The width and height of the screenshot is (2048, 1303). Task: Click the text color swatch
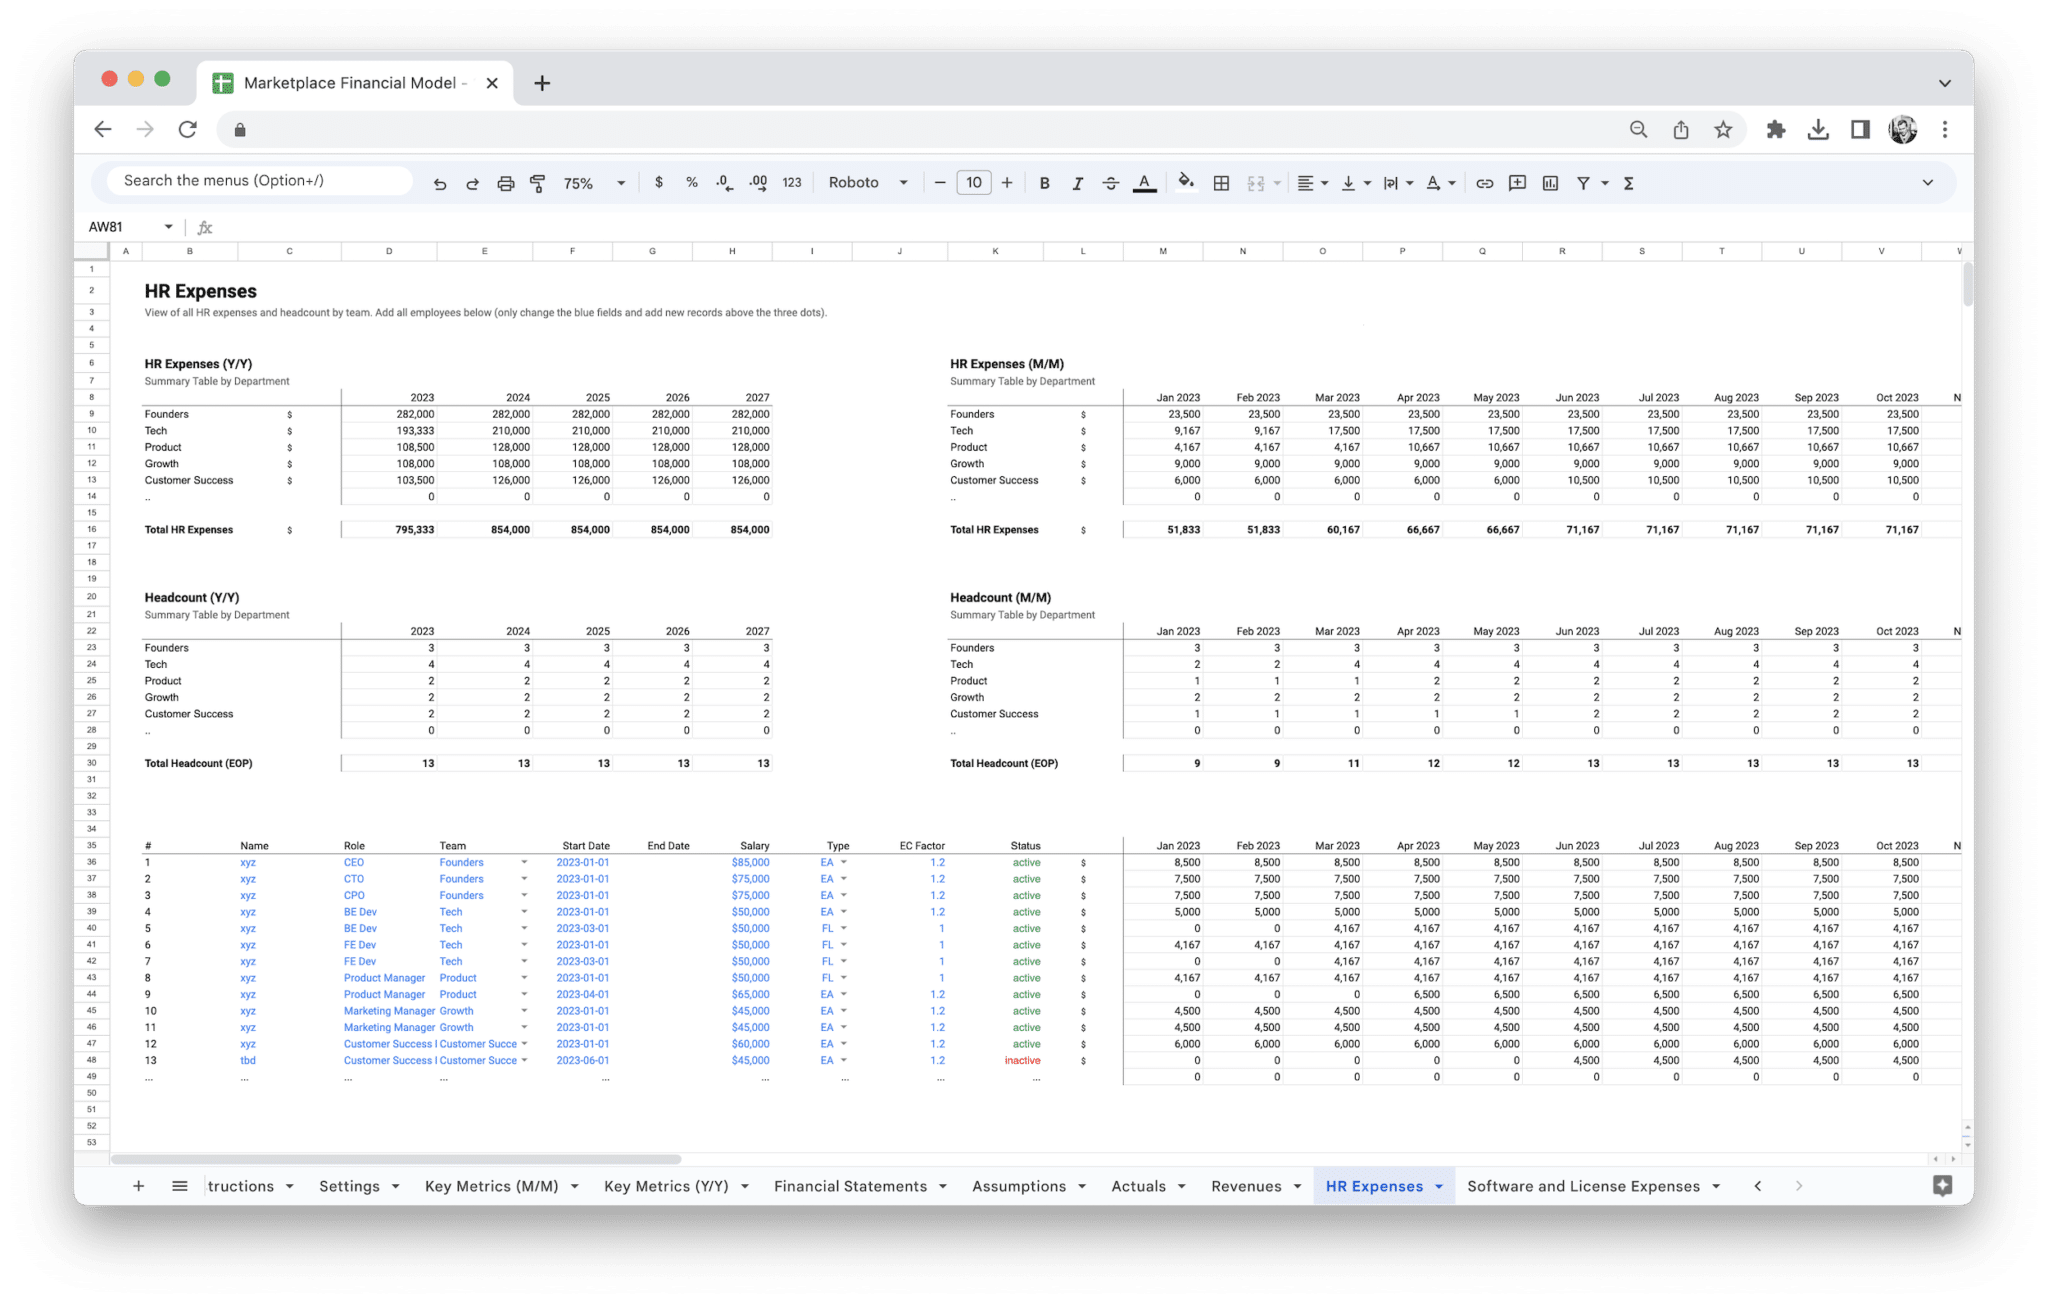[x=1144, y=183]
